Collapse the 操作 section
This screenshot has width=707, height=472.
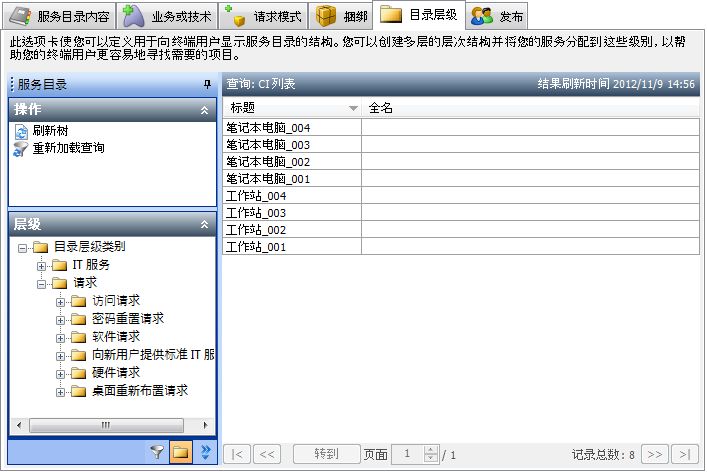click(x=204, y=110)
